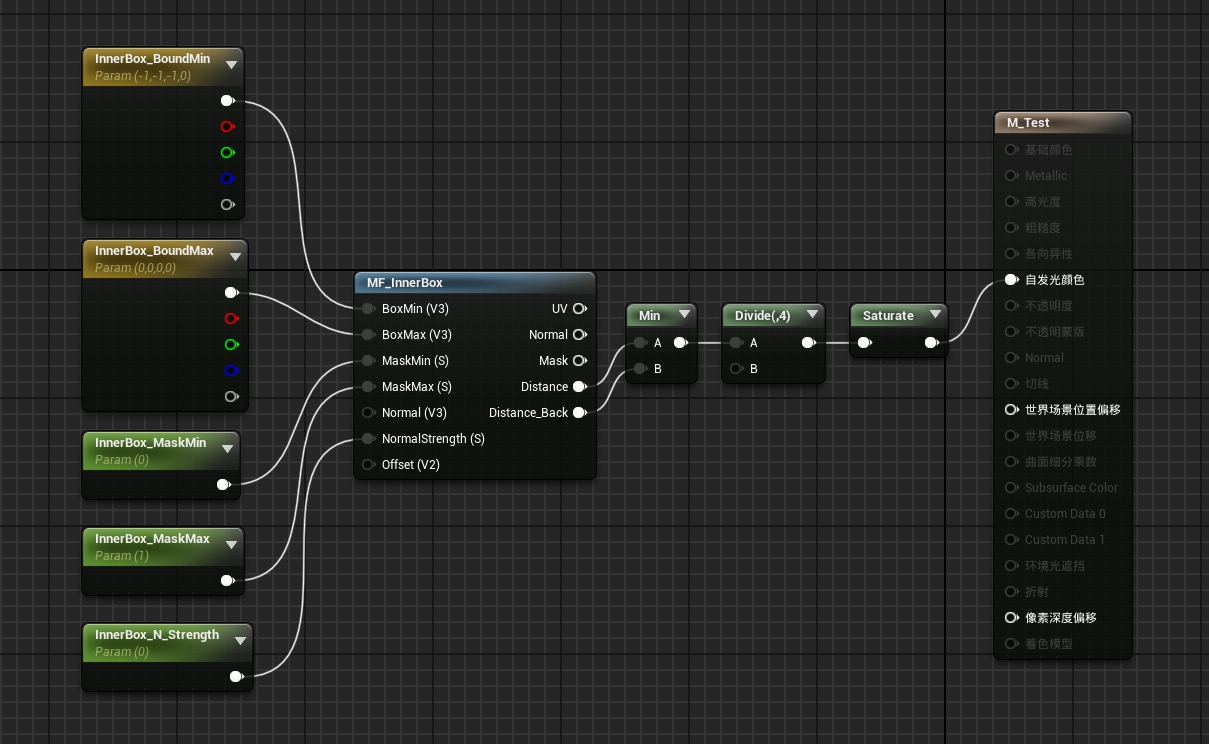
Task: Collapse the Divide node using its arrow
Action: tap(811, 315)
